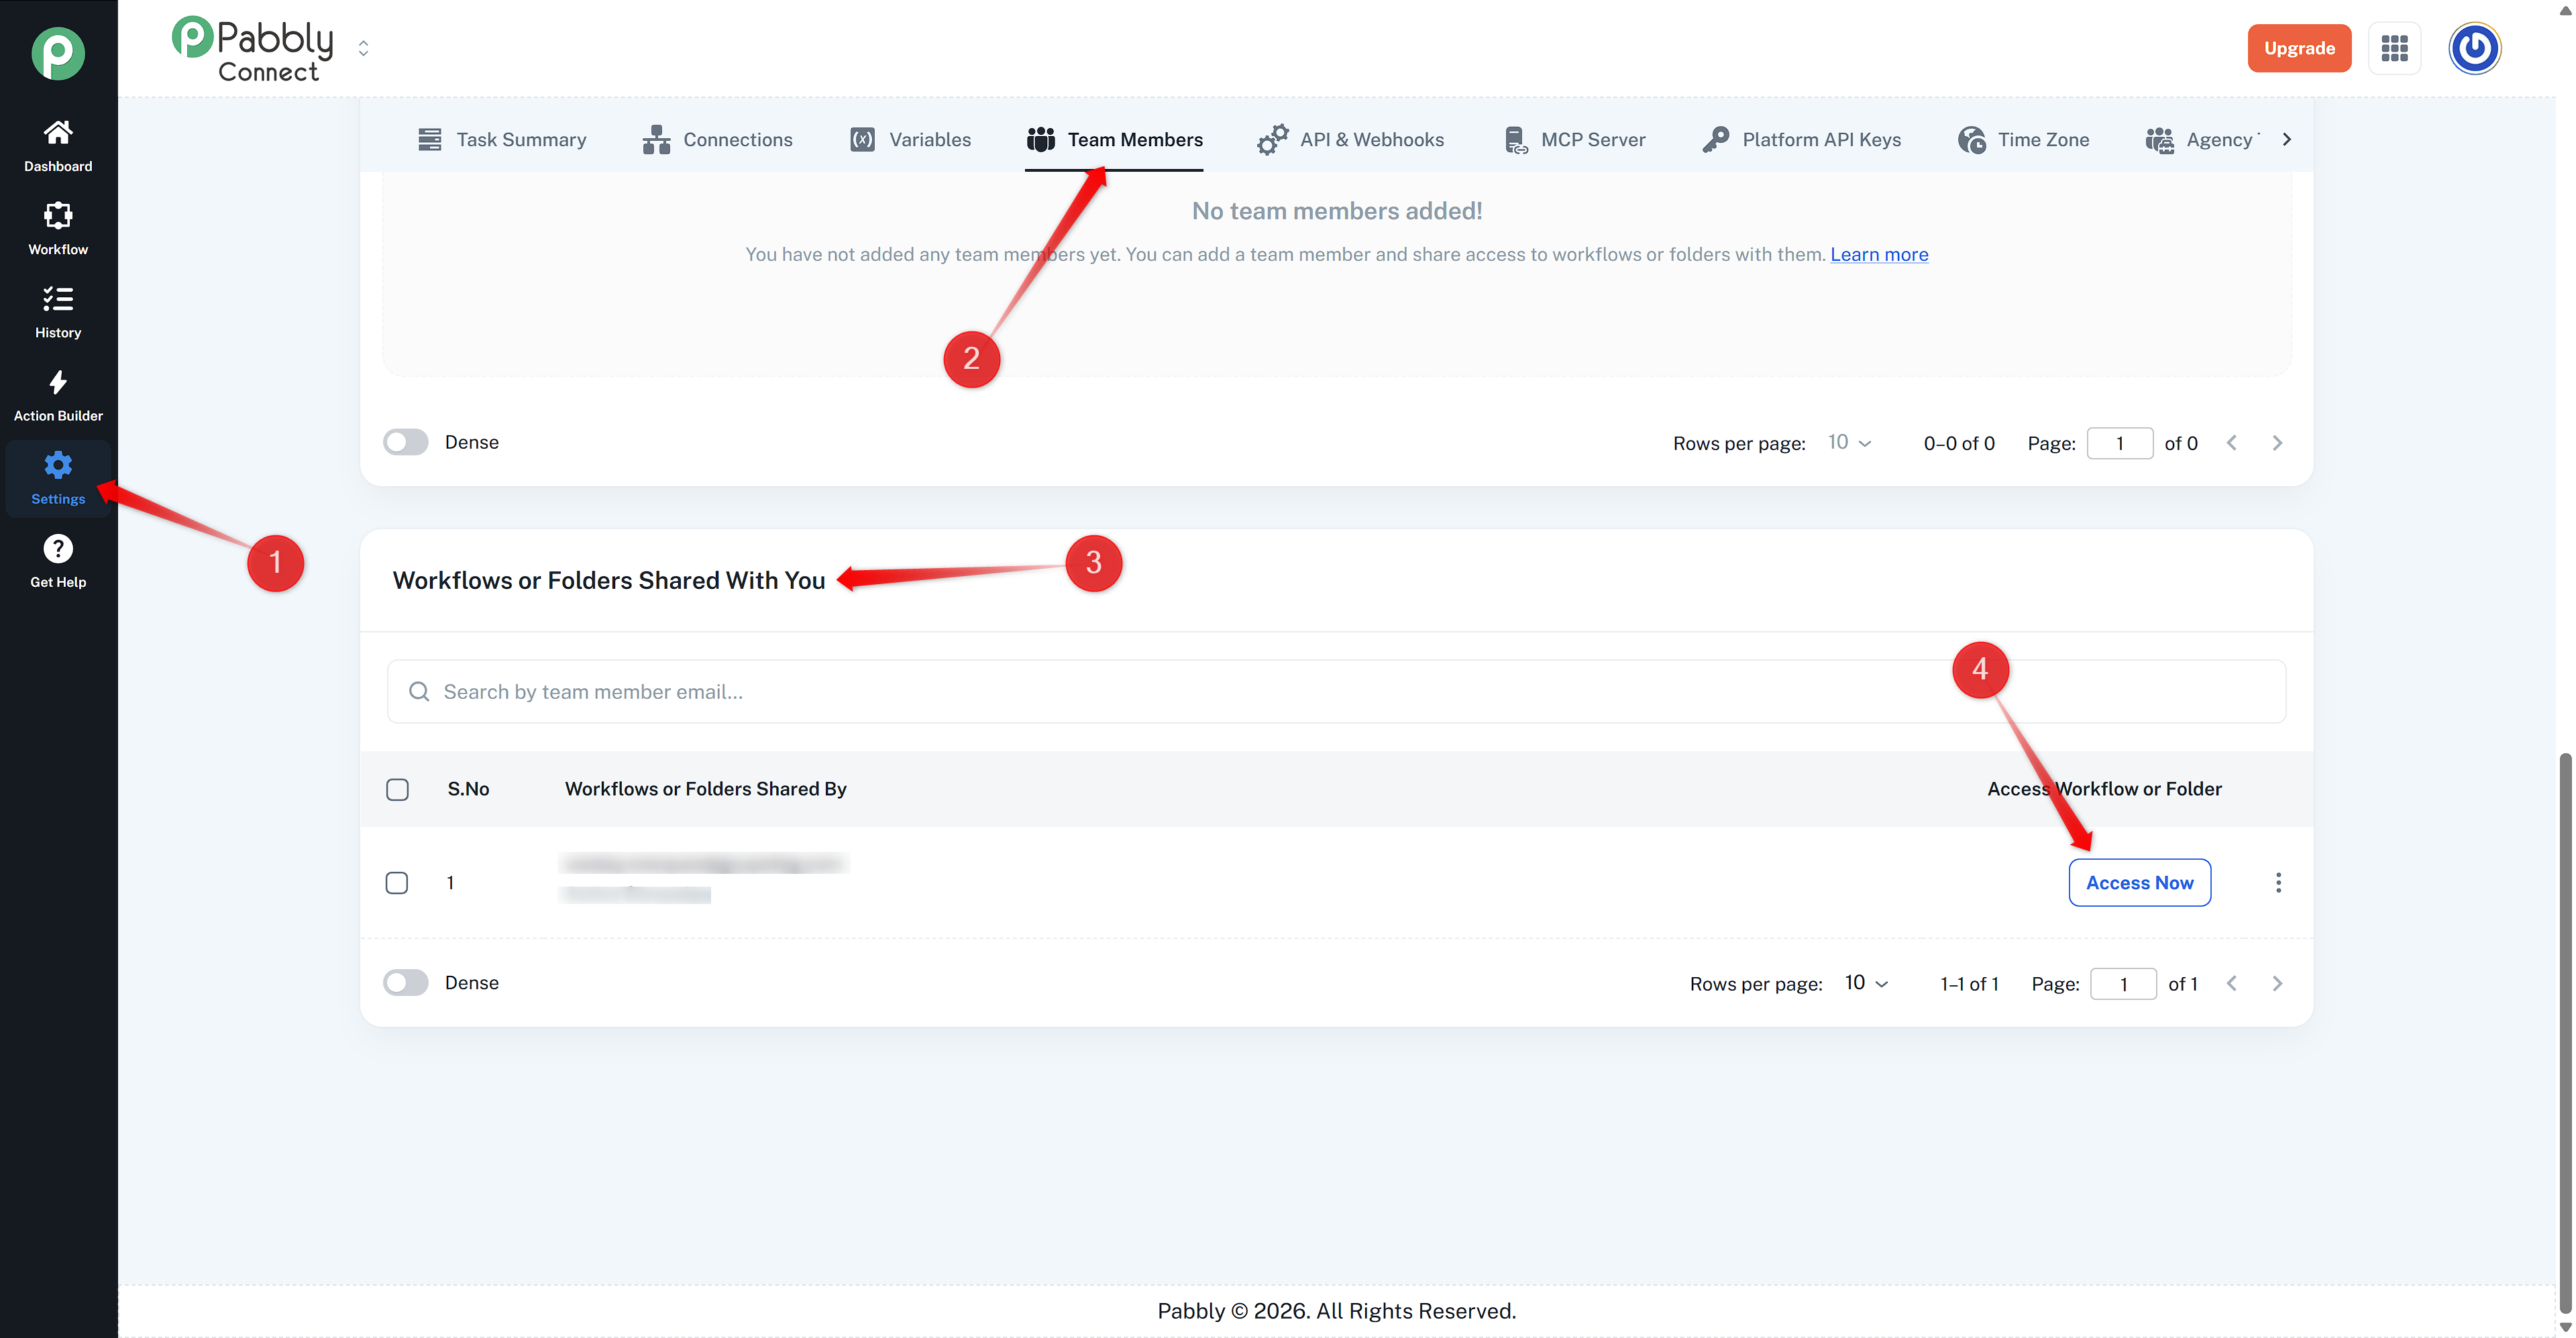Click the Pabbly logo in sidebar
Image resolution: width=2576 pixels, height=1338 pixels.
[58, 52]
